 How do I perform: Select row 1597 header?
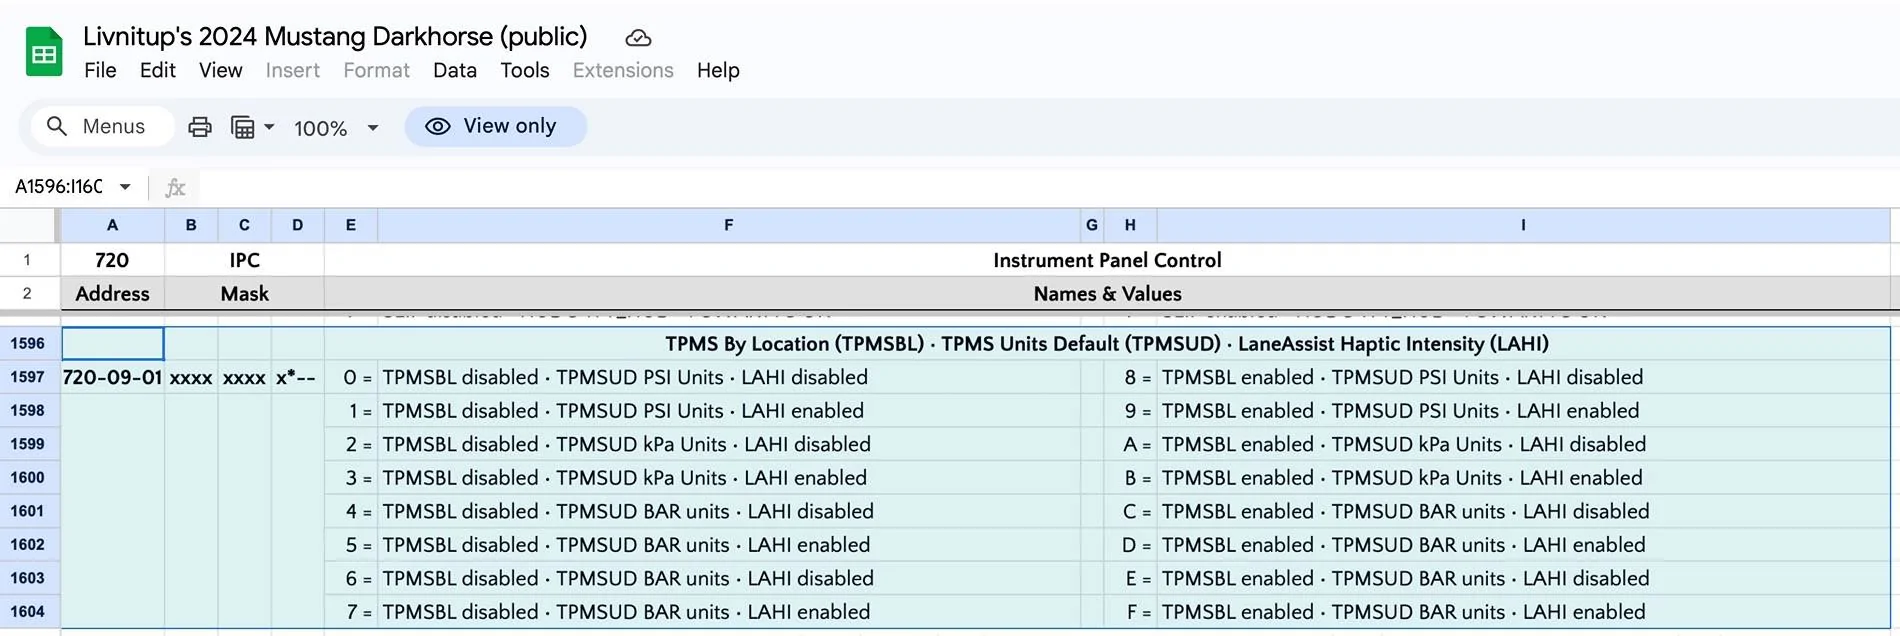click(28, 377)
